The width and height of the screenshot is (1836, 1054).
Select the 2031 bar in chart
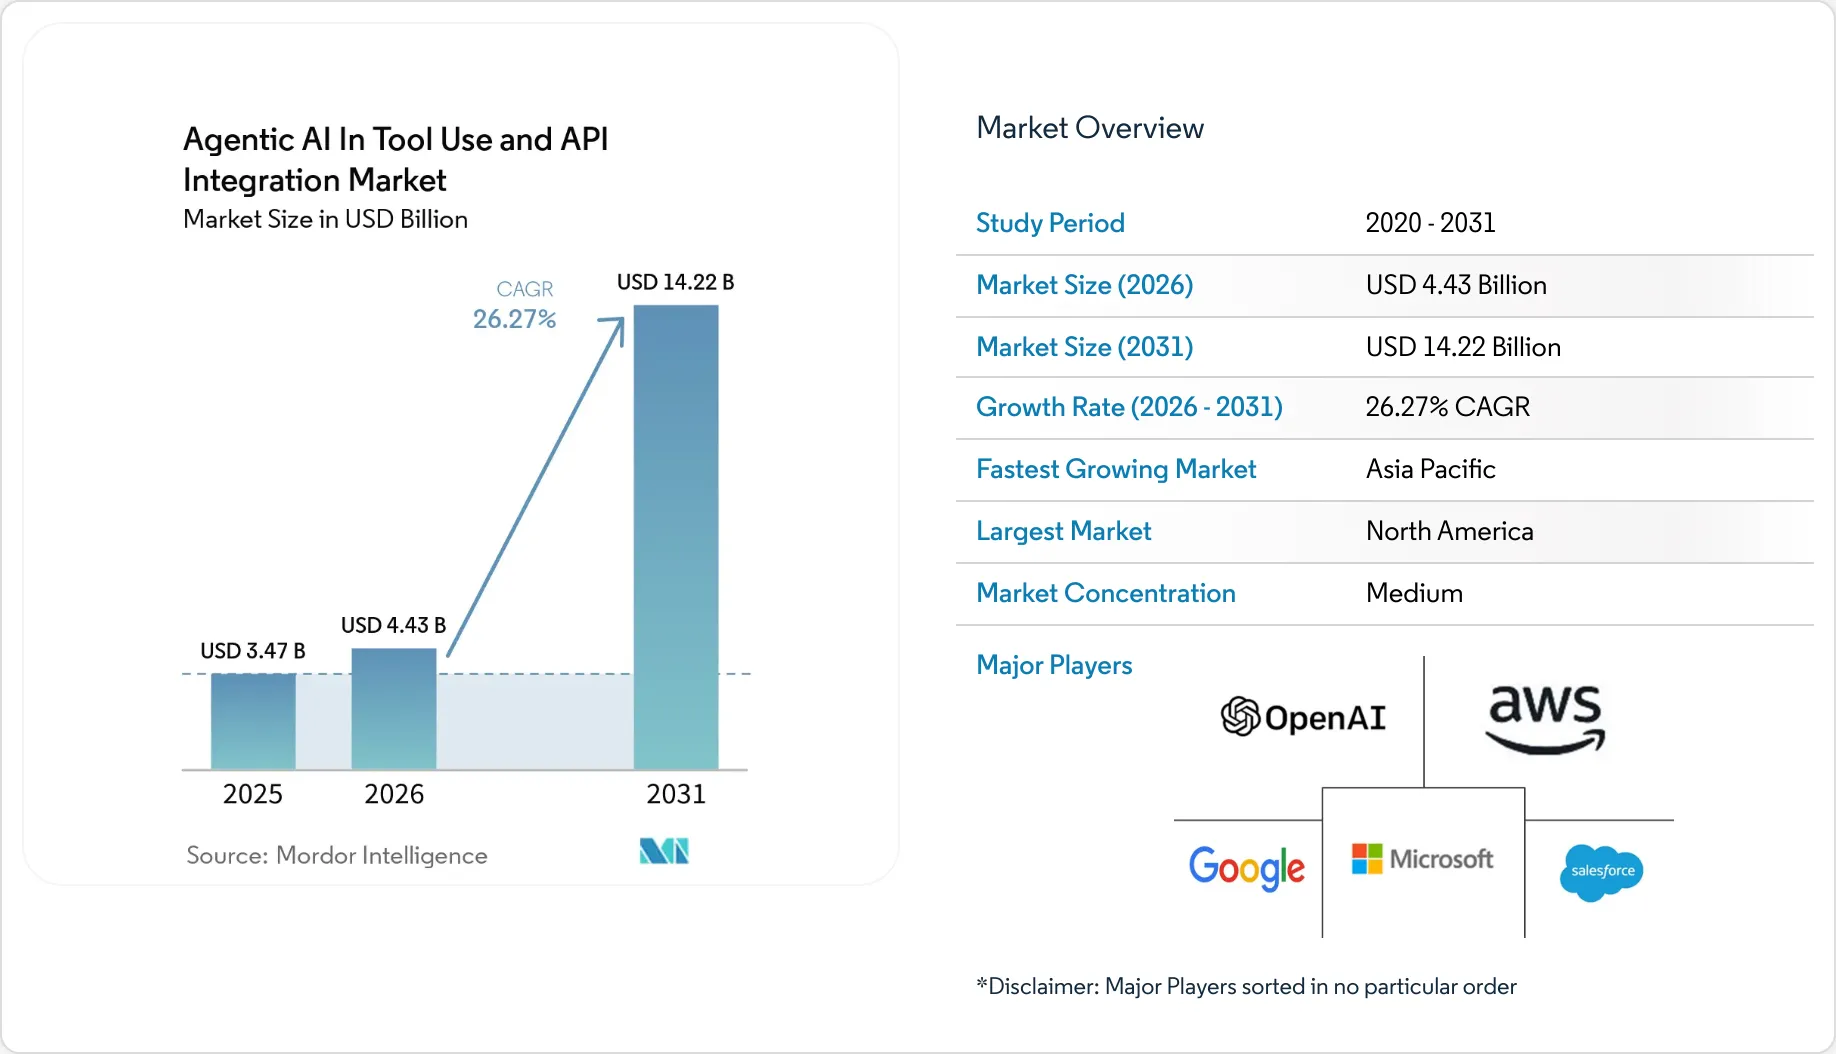click(x=676, y=537)
